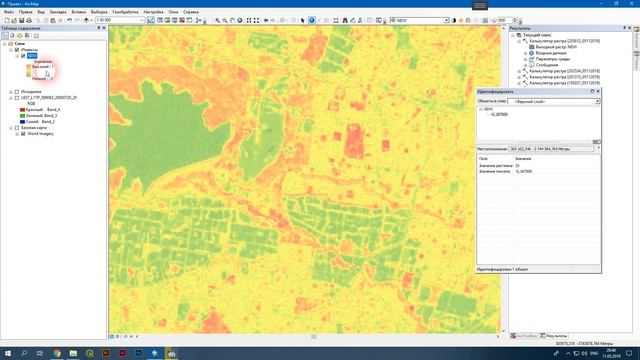Image resolution: width=640 pixels, height=360 pixels.
Task: Collapse the Текущий сеанс results node
Action: tap(513, 35)
